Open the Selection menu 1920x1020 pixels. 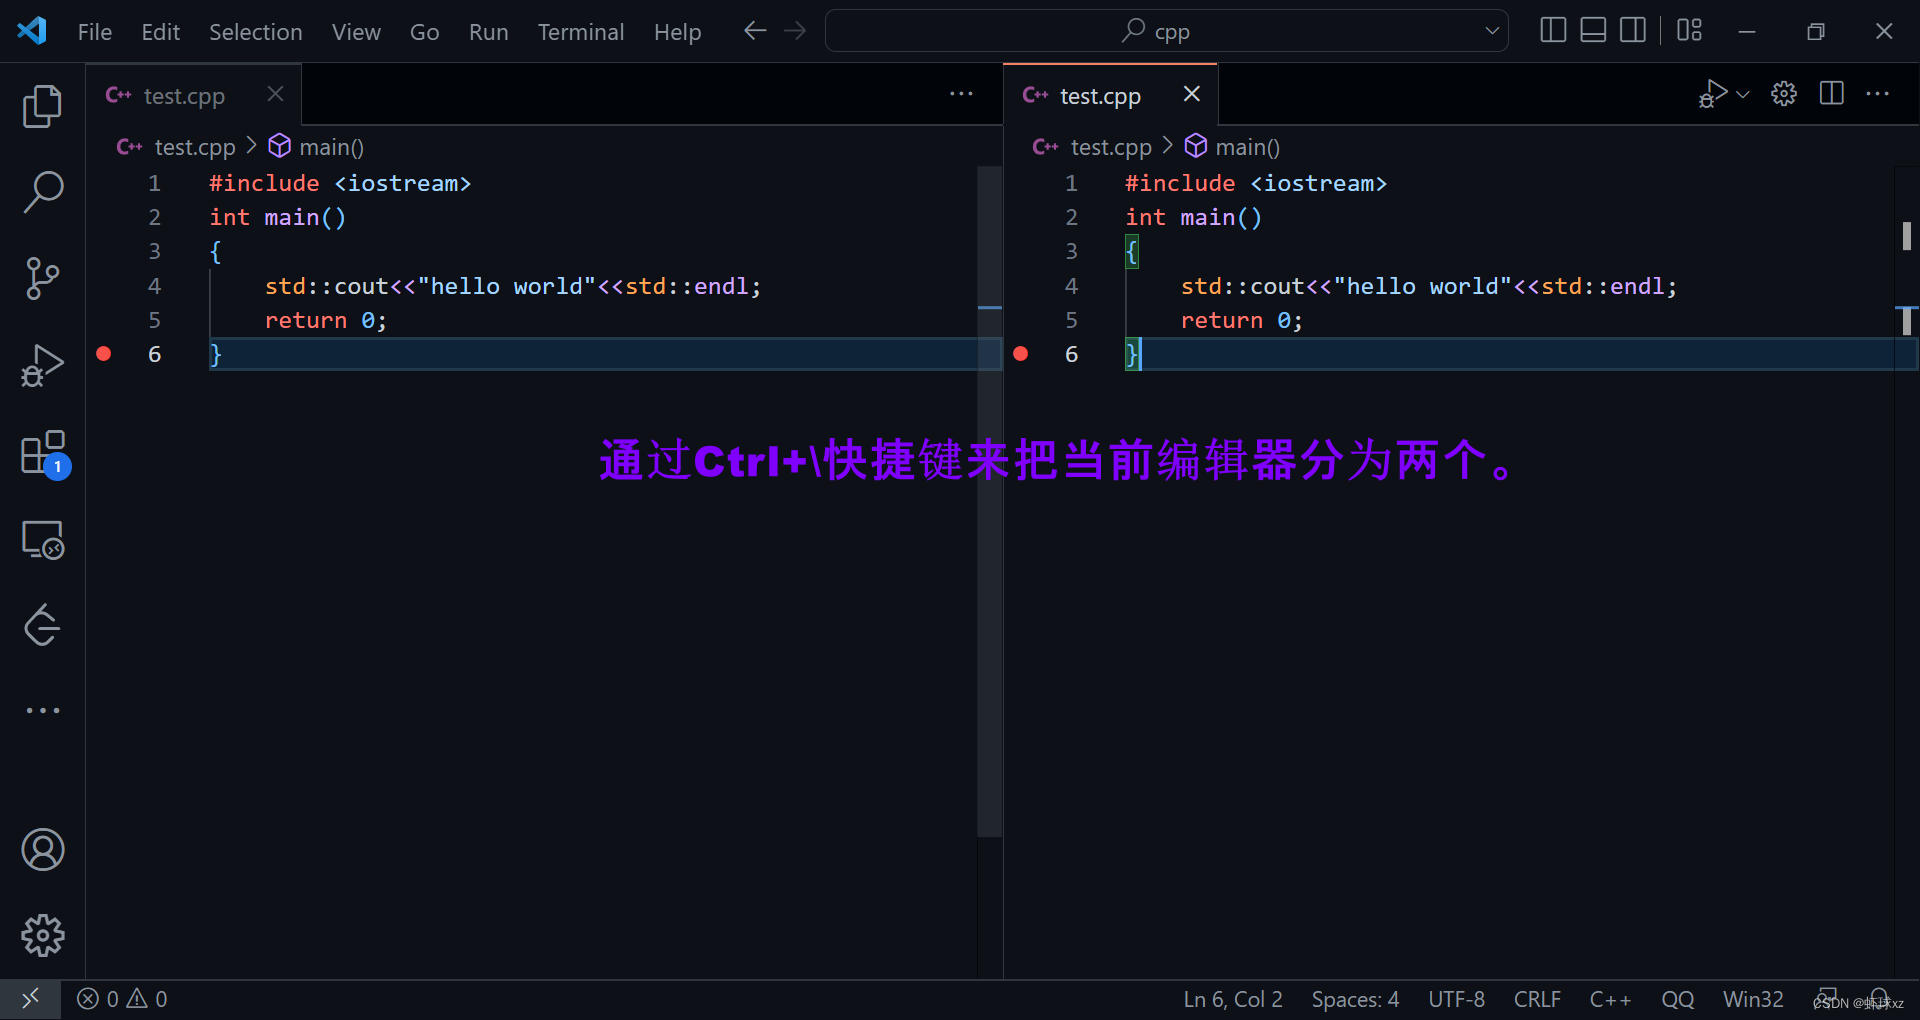click(x=256, y=32)
